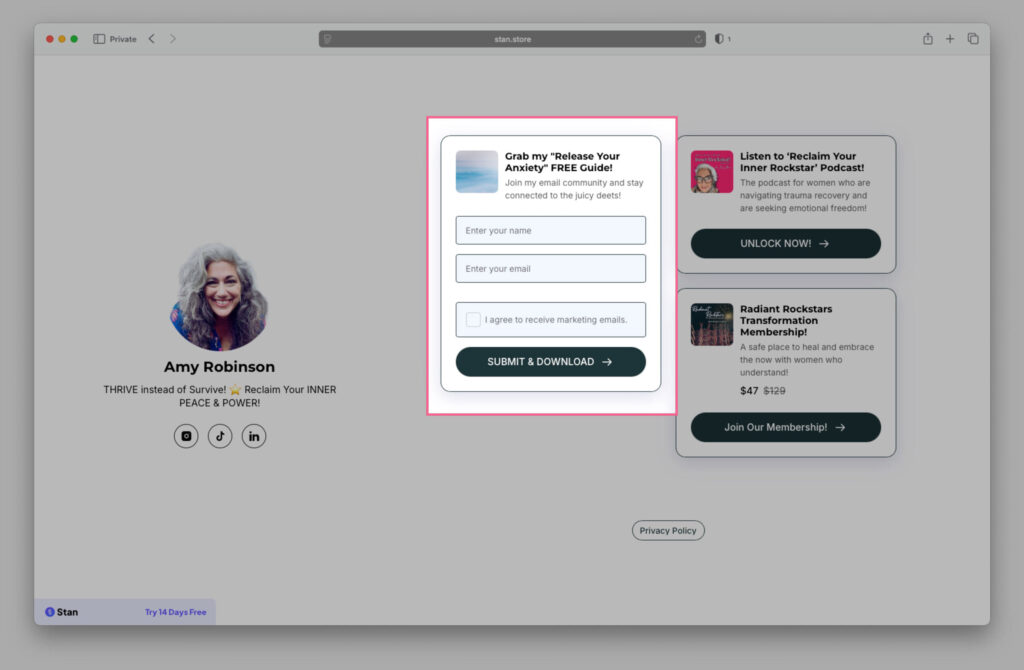Click the podcast cover thumbnail
This screenshot has height=670, width=1024.
[x=712, y=172]
